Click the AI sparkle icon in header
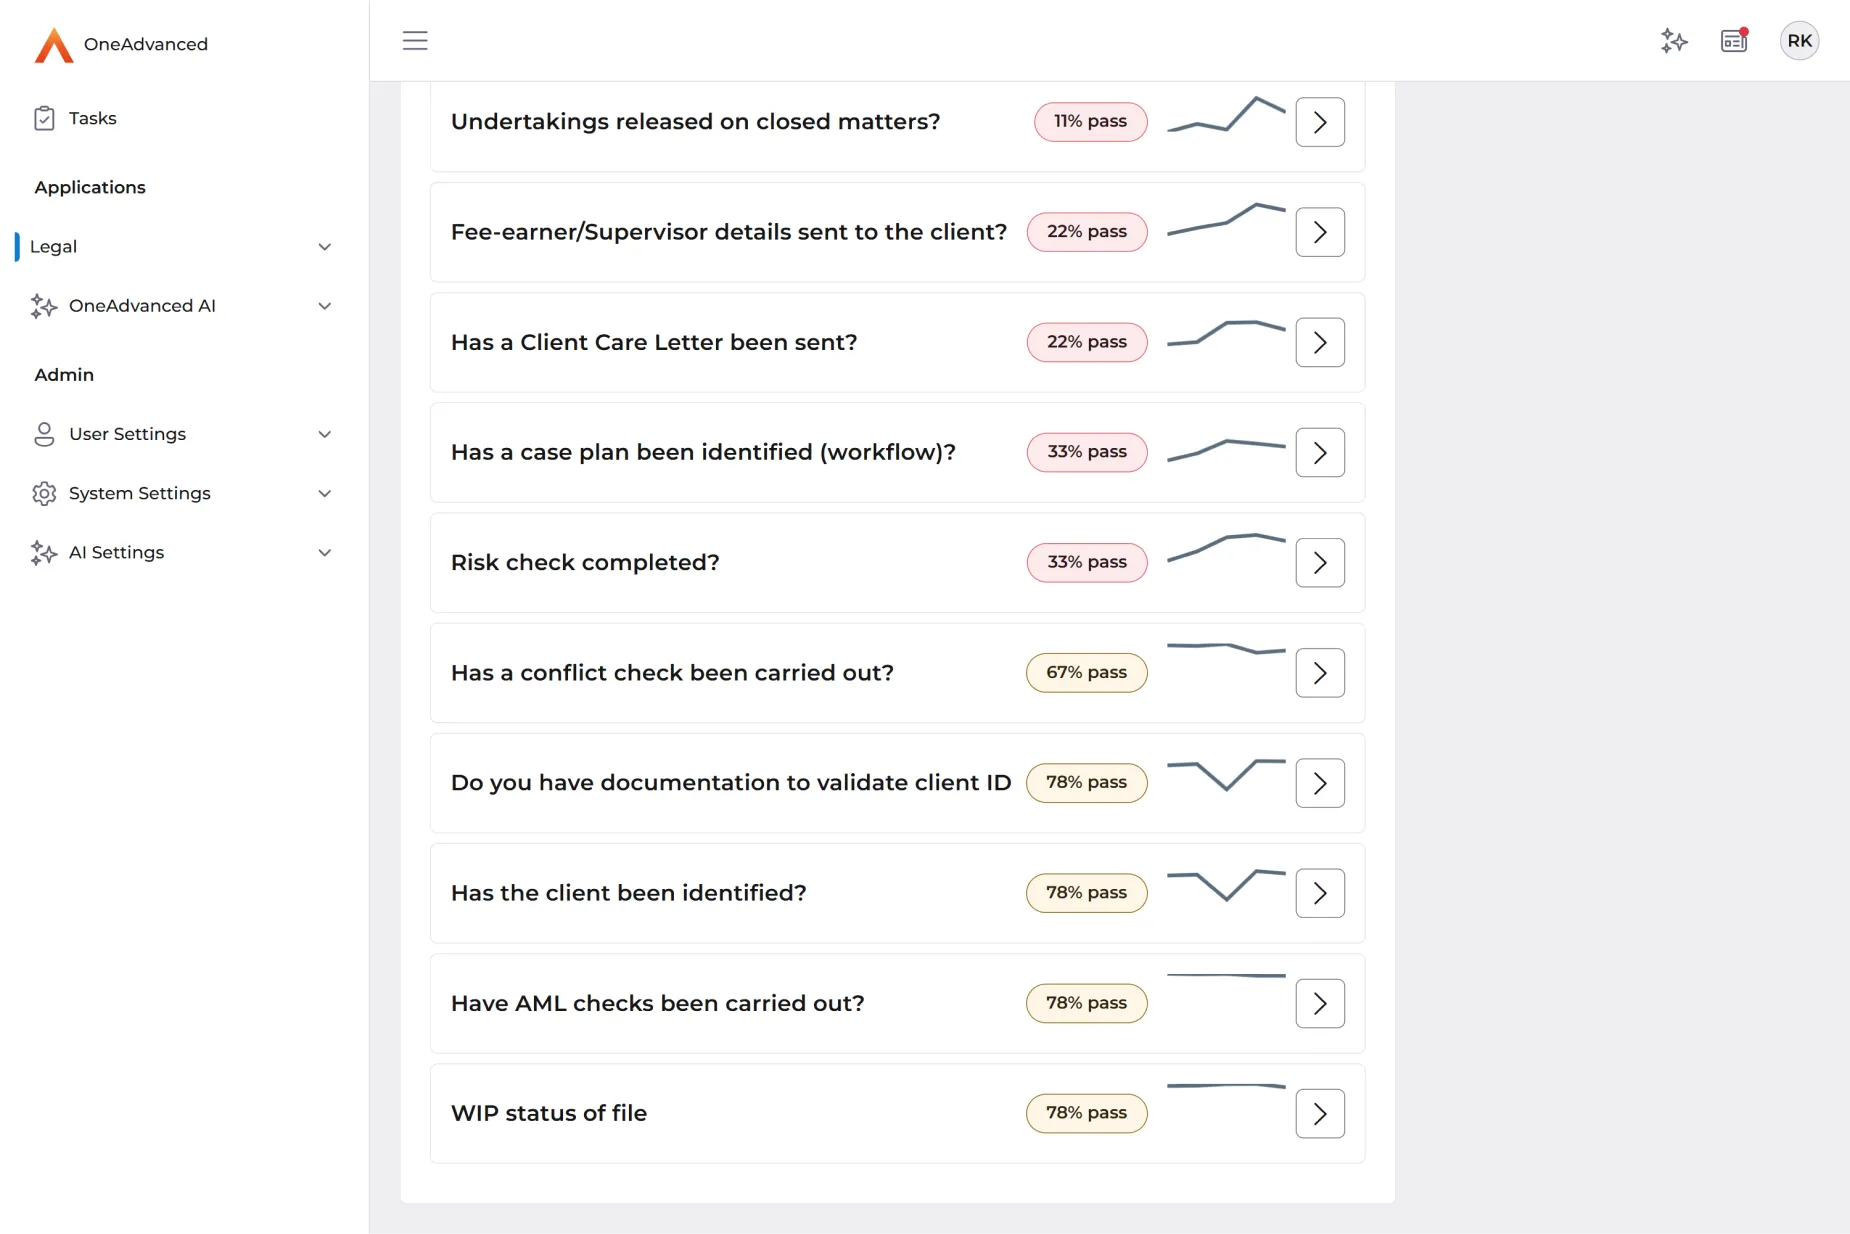1850x1234 pixels. pyautogui.click(x=1674, y=41)
